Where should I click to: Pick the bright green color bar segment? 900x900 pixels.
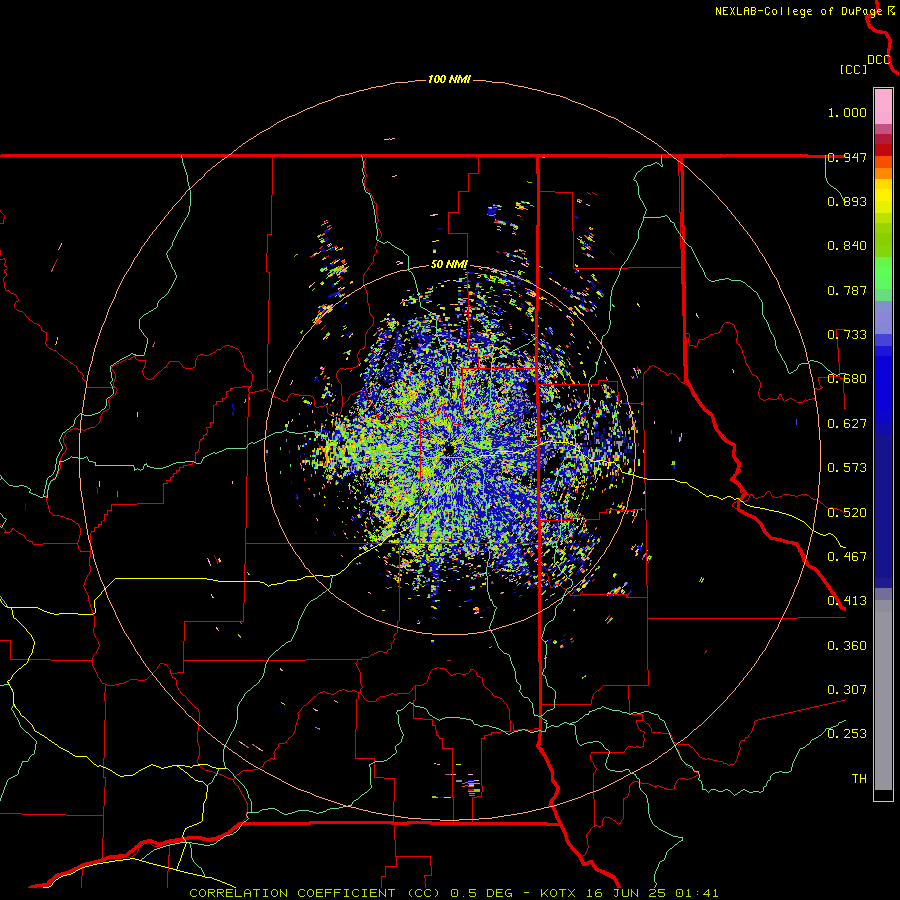tap(883, 273)
